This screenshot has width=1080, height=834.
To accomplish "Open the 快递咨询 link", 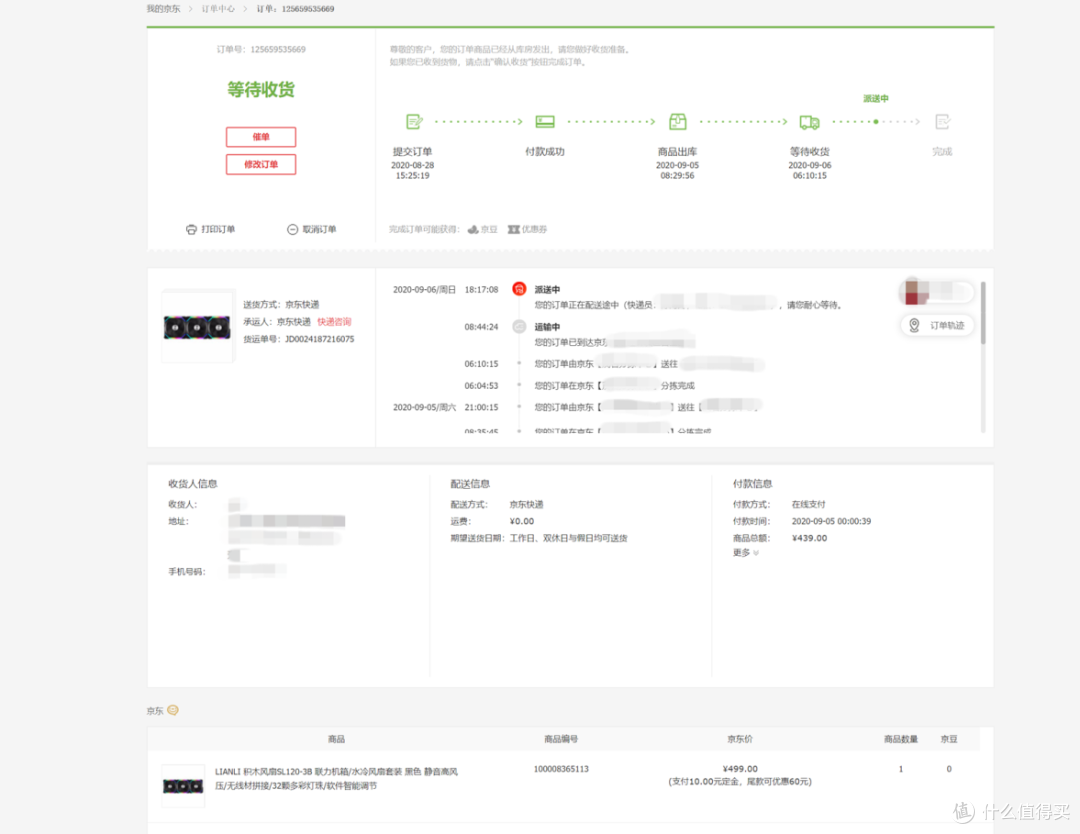I will [334, 322].
